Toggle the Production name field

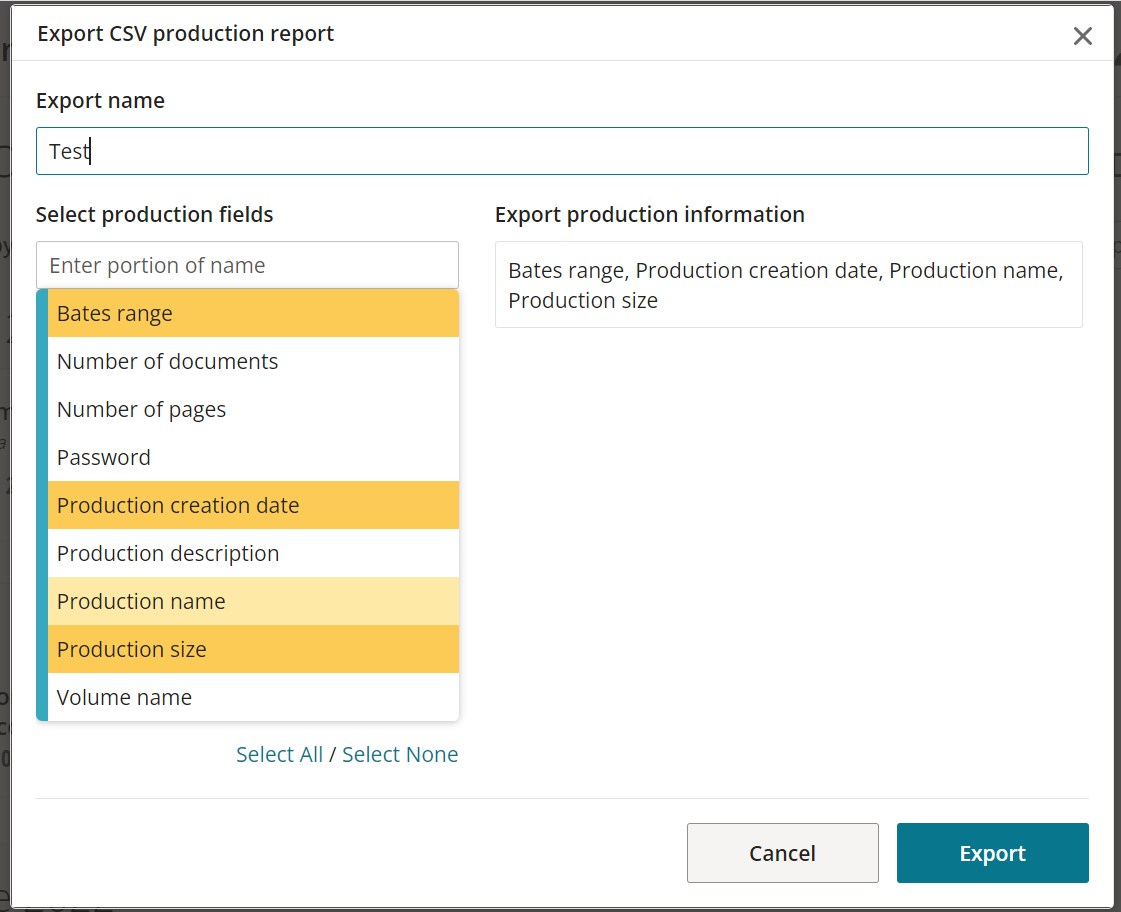coord(253,600)
